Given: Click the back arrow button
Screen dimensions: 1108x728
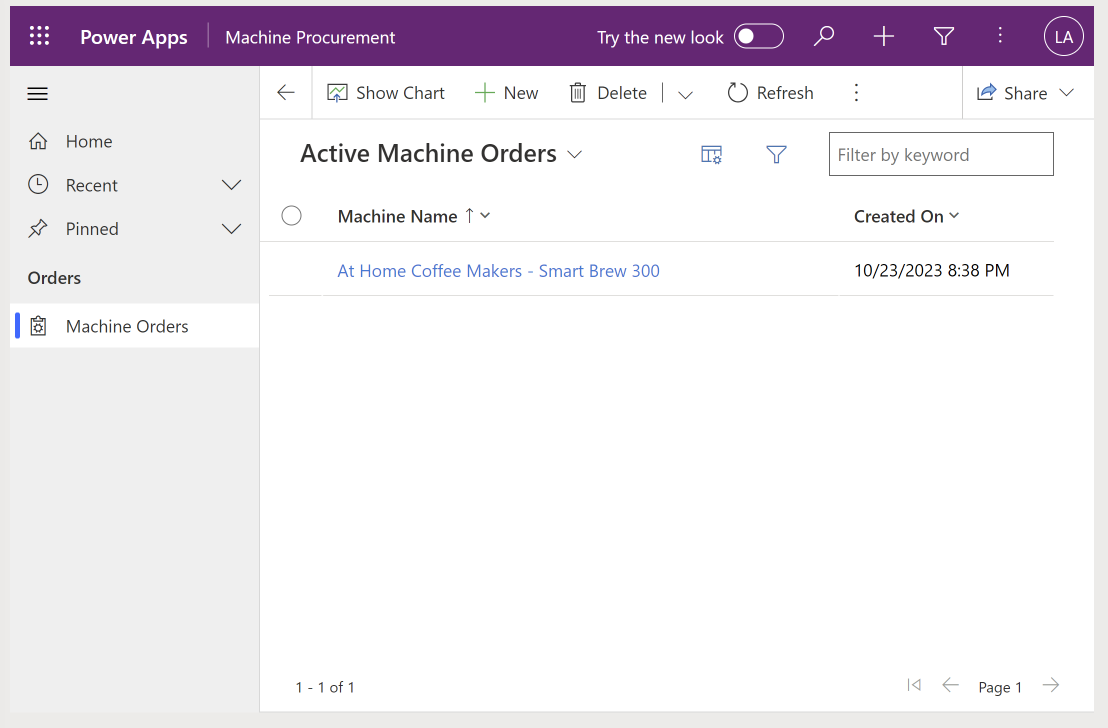Looking at the screenshot, I should coord(285,93).
